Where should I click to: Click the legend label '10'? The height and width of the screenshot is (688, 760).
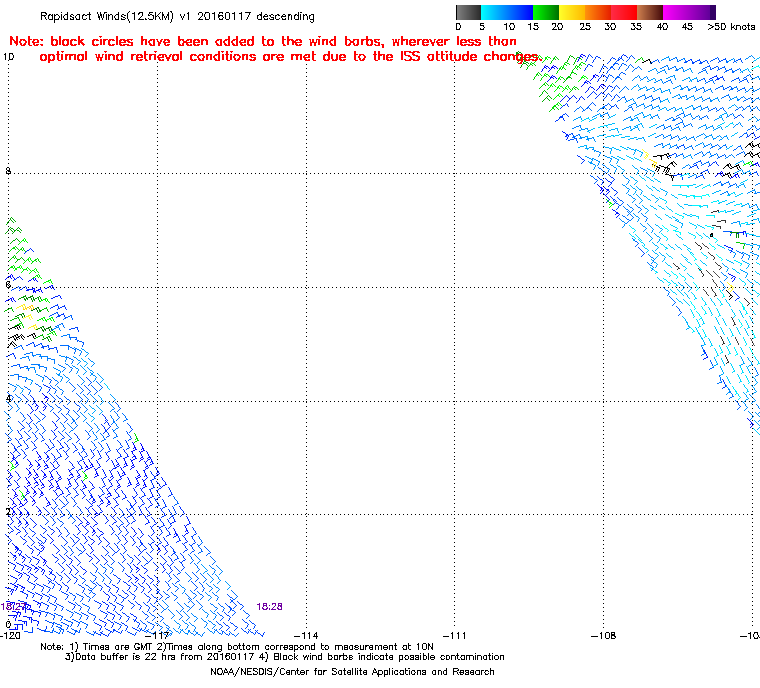(509, 27)
